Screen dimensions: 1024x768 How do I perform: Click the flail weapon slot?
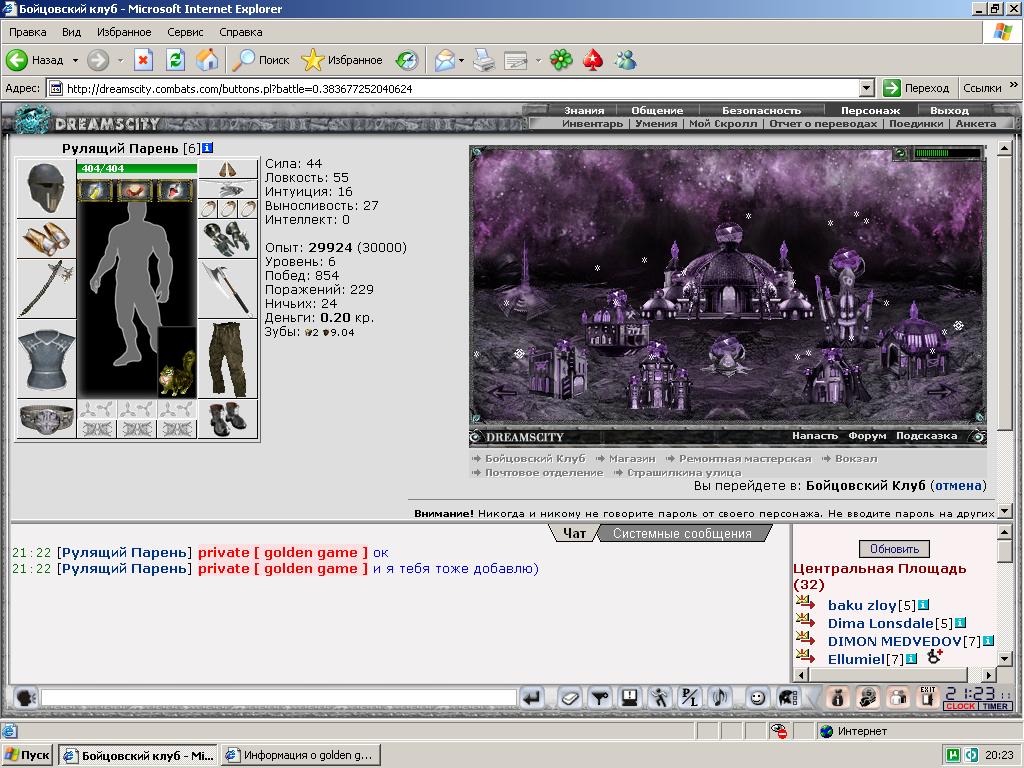[46, 289]
